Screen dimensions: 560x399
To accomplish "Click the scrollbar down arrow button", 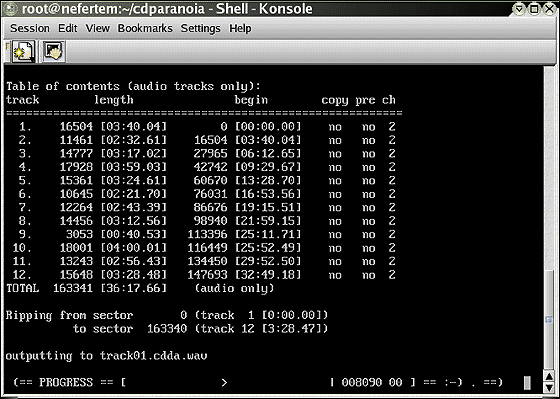I will point(549,387).
